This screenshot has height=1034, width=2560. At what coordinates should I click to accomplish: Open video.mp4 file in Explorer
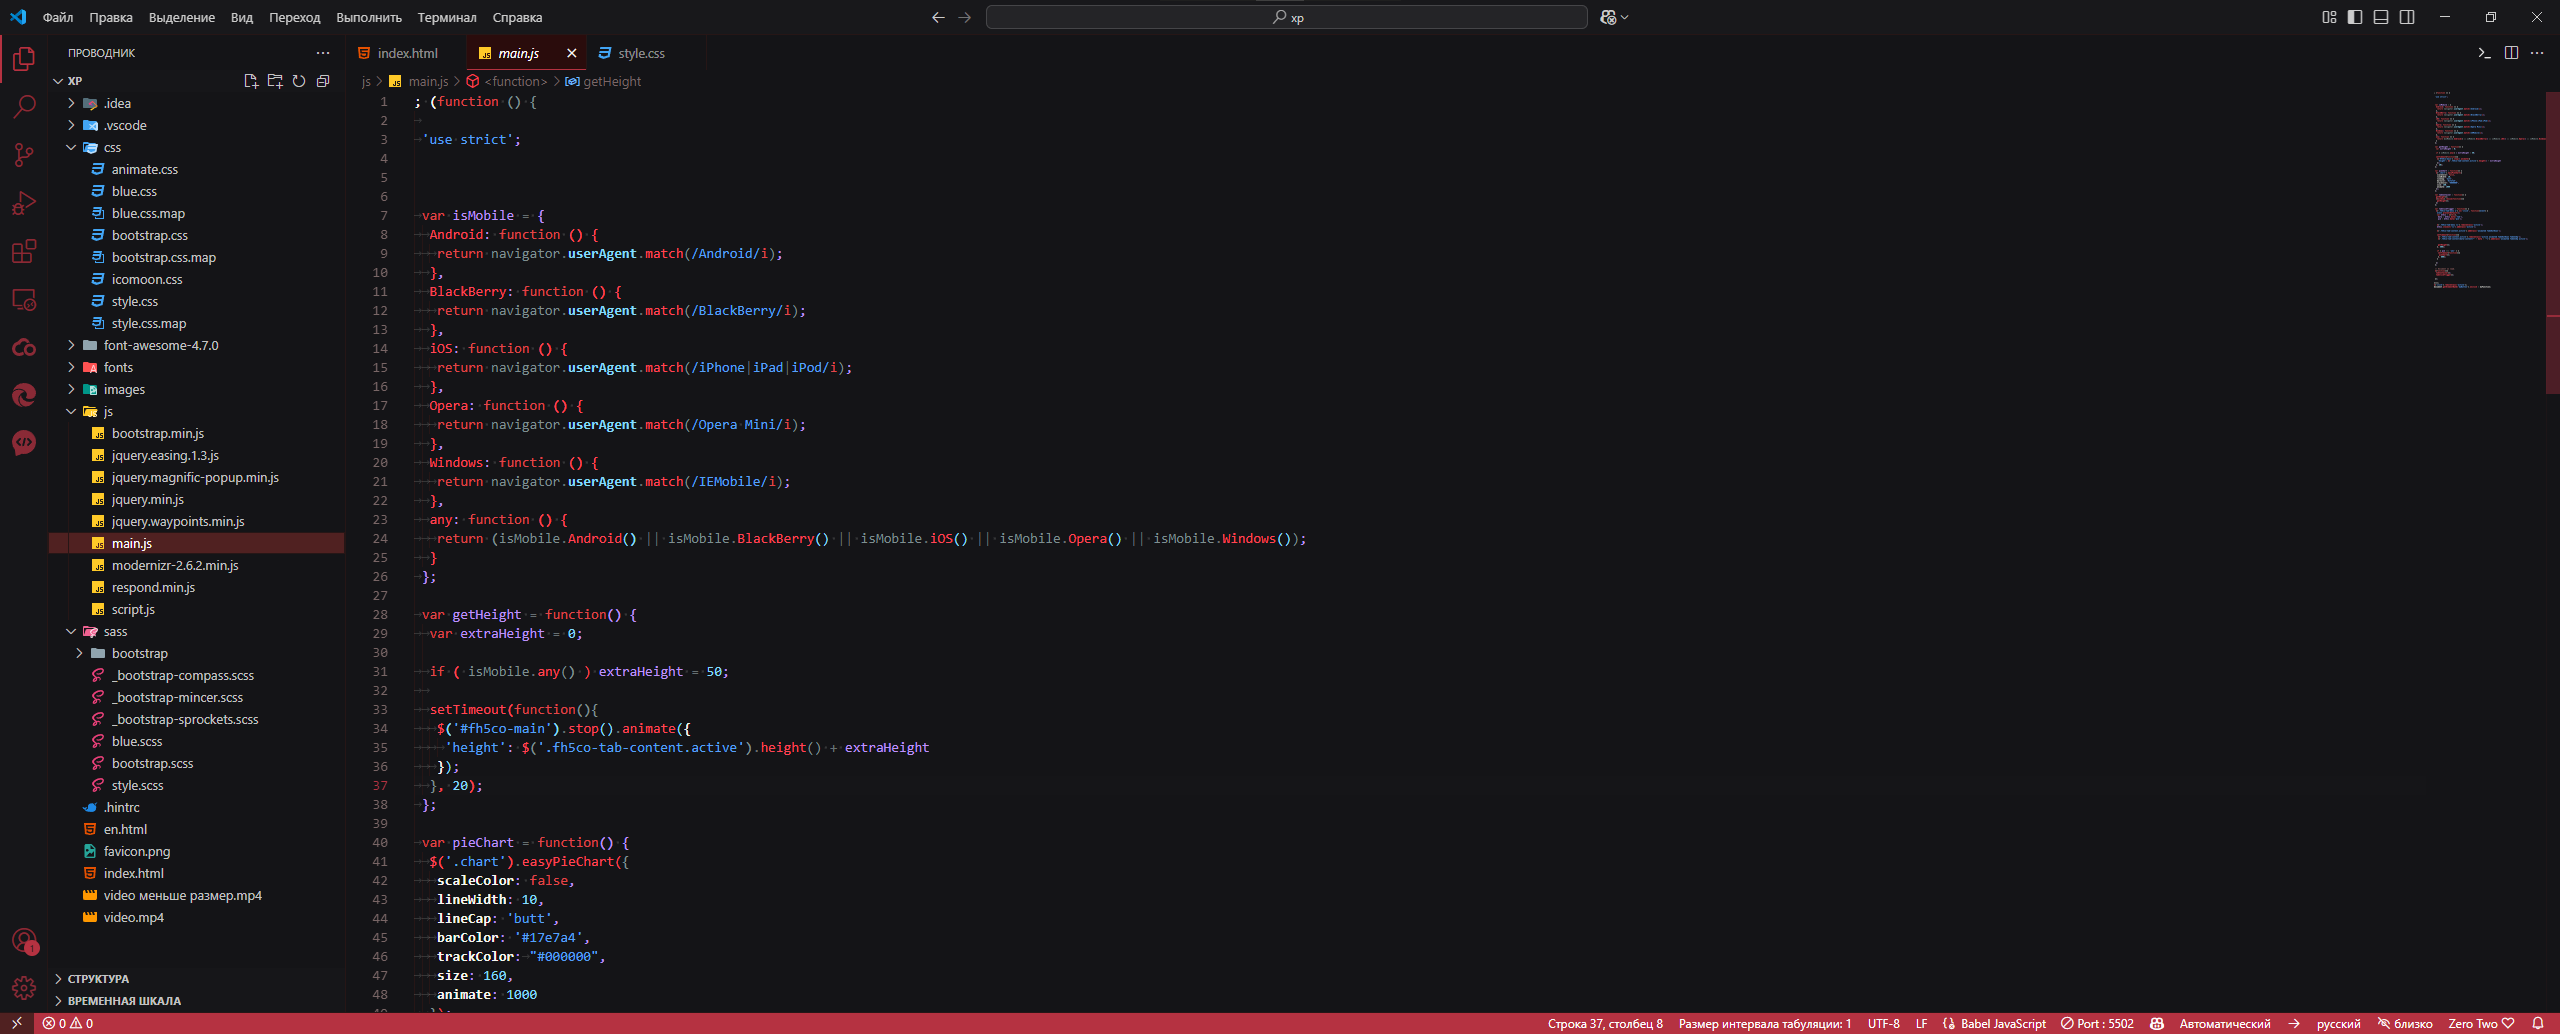pos(133,917)
